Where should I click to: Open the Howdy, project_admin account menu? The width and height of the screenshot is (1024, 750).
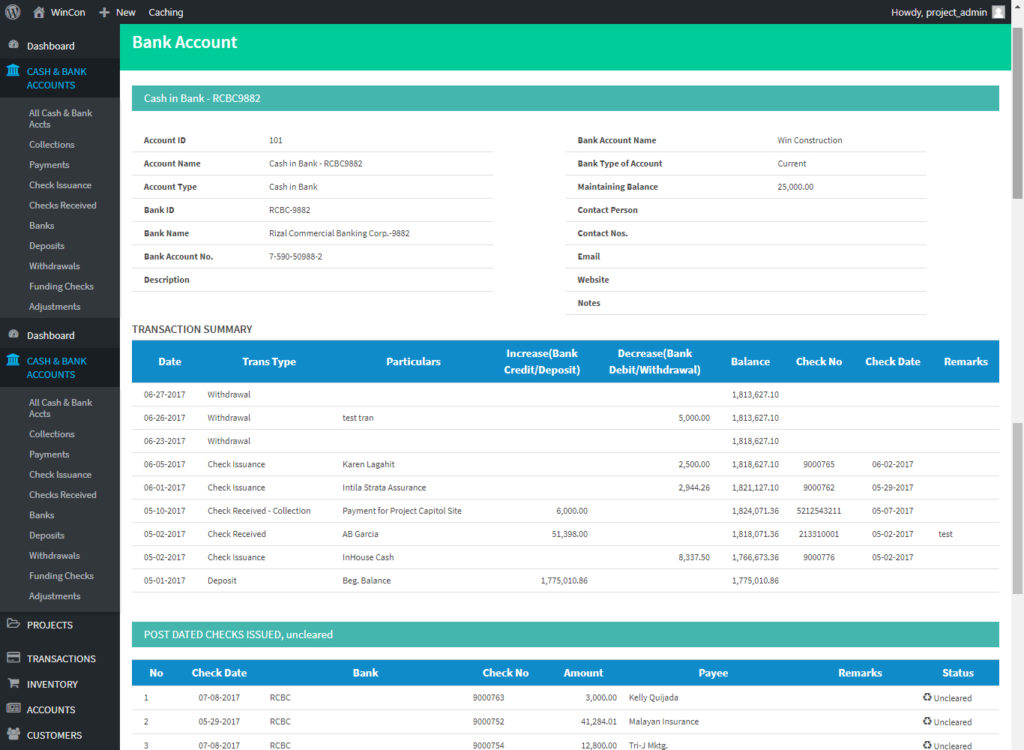tap(938, 12)
